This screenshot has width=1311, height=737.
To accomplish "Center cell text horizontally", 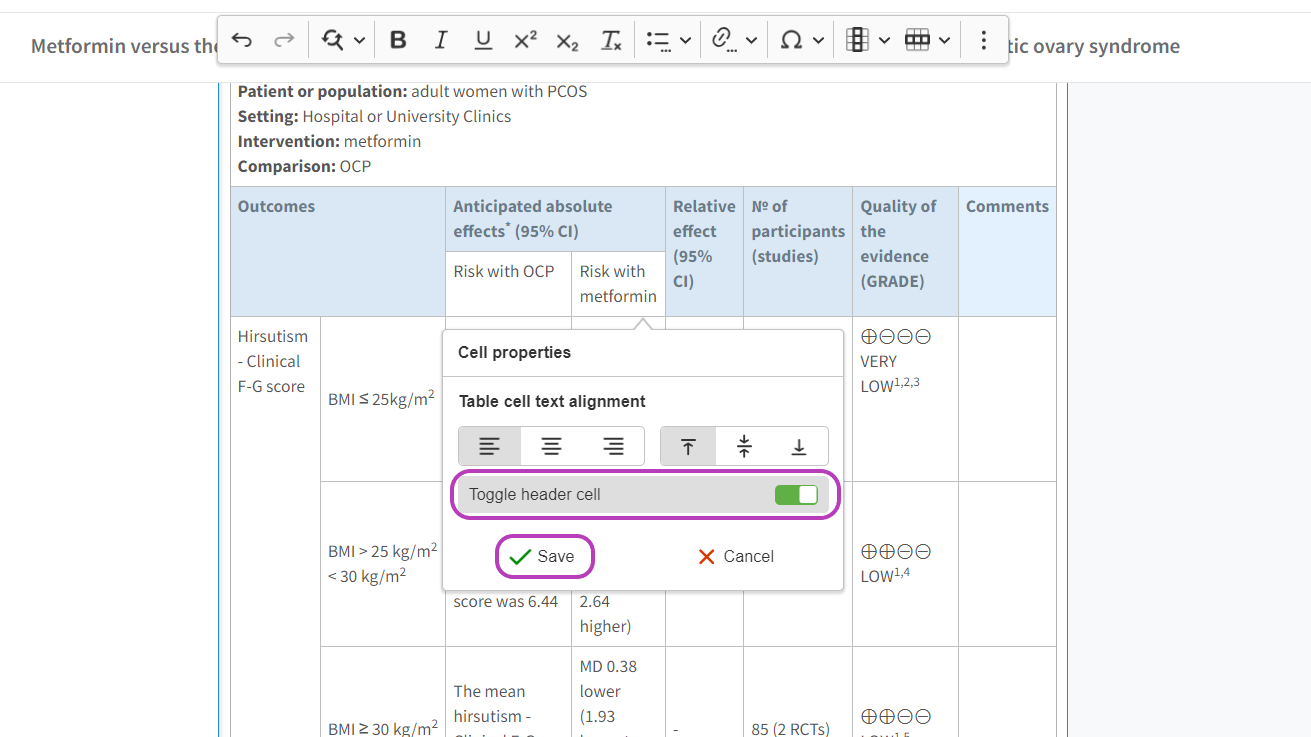I will [x=551, y=446].
